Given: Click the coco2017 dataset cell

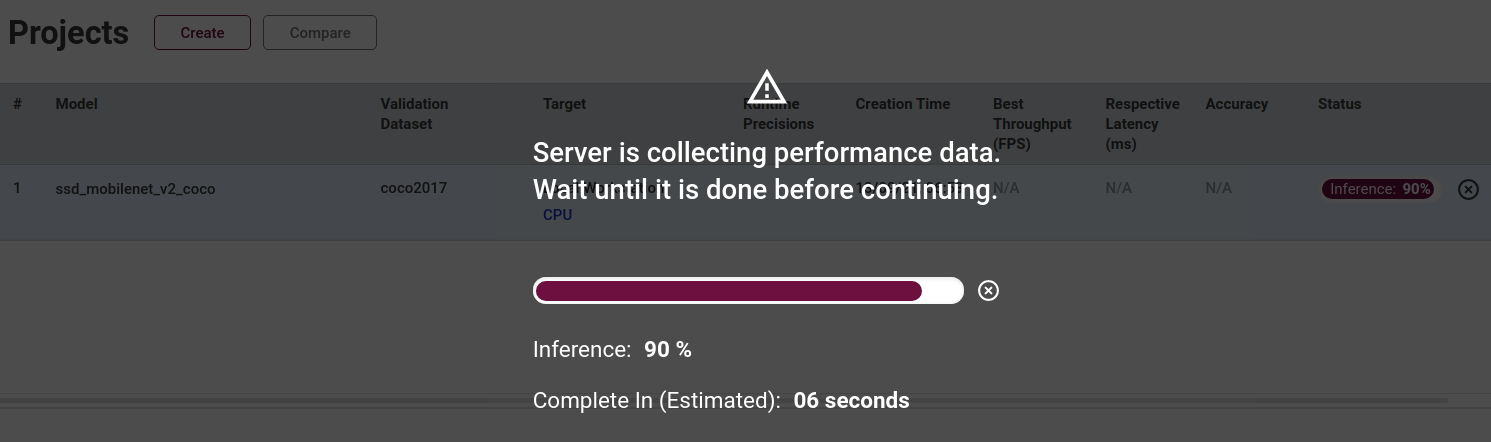Looking at the screenshot, I should 413,188.
